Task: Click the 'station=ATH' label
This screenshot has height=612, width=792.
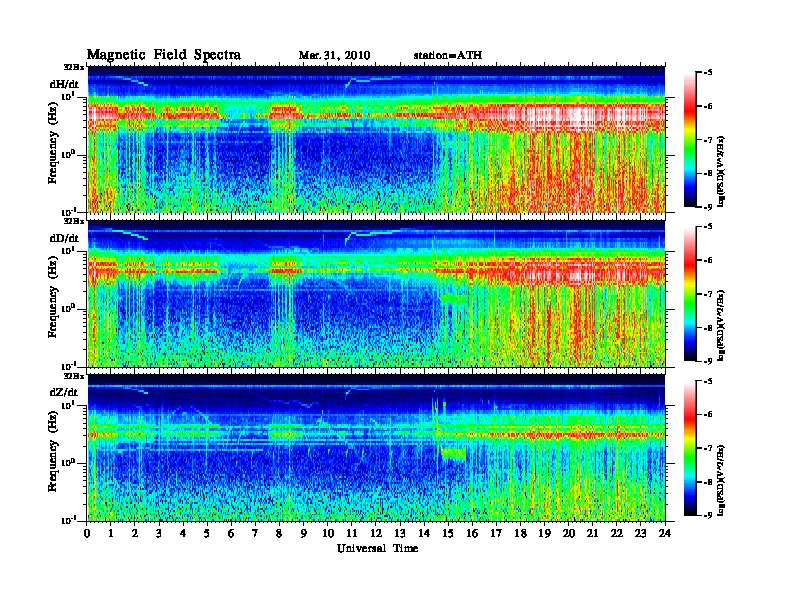Action: pyautogui.click(x=448, y=56)
